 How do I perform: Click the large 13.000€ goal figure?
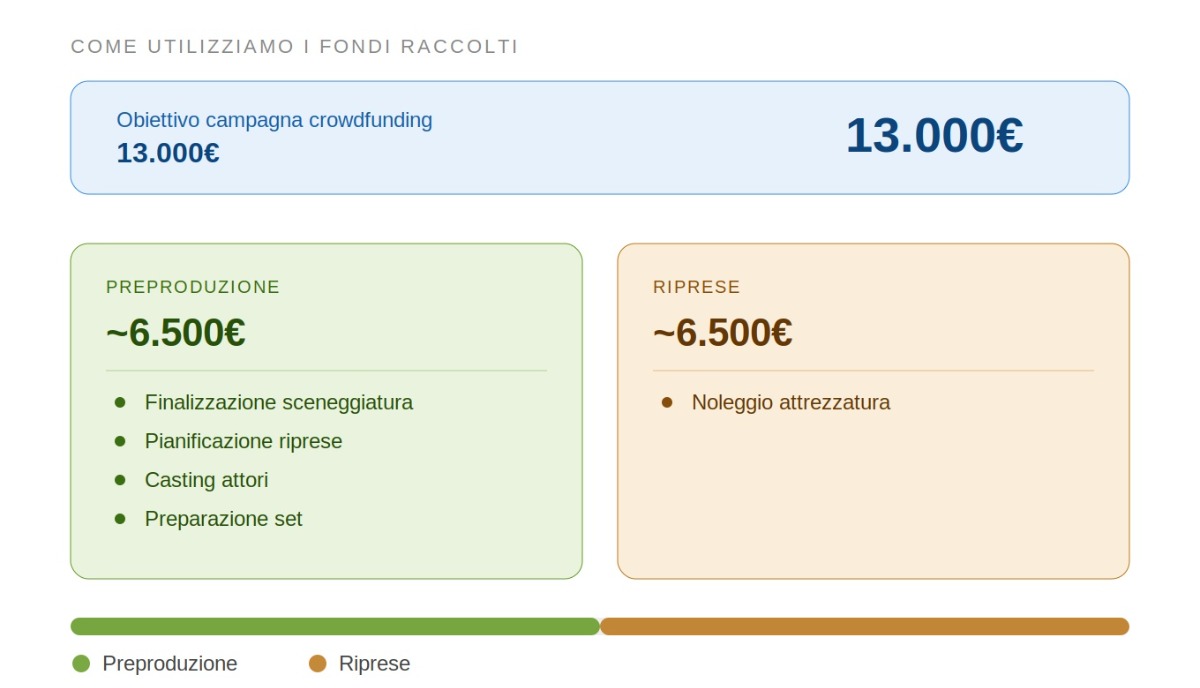934,136
